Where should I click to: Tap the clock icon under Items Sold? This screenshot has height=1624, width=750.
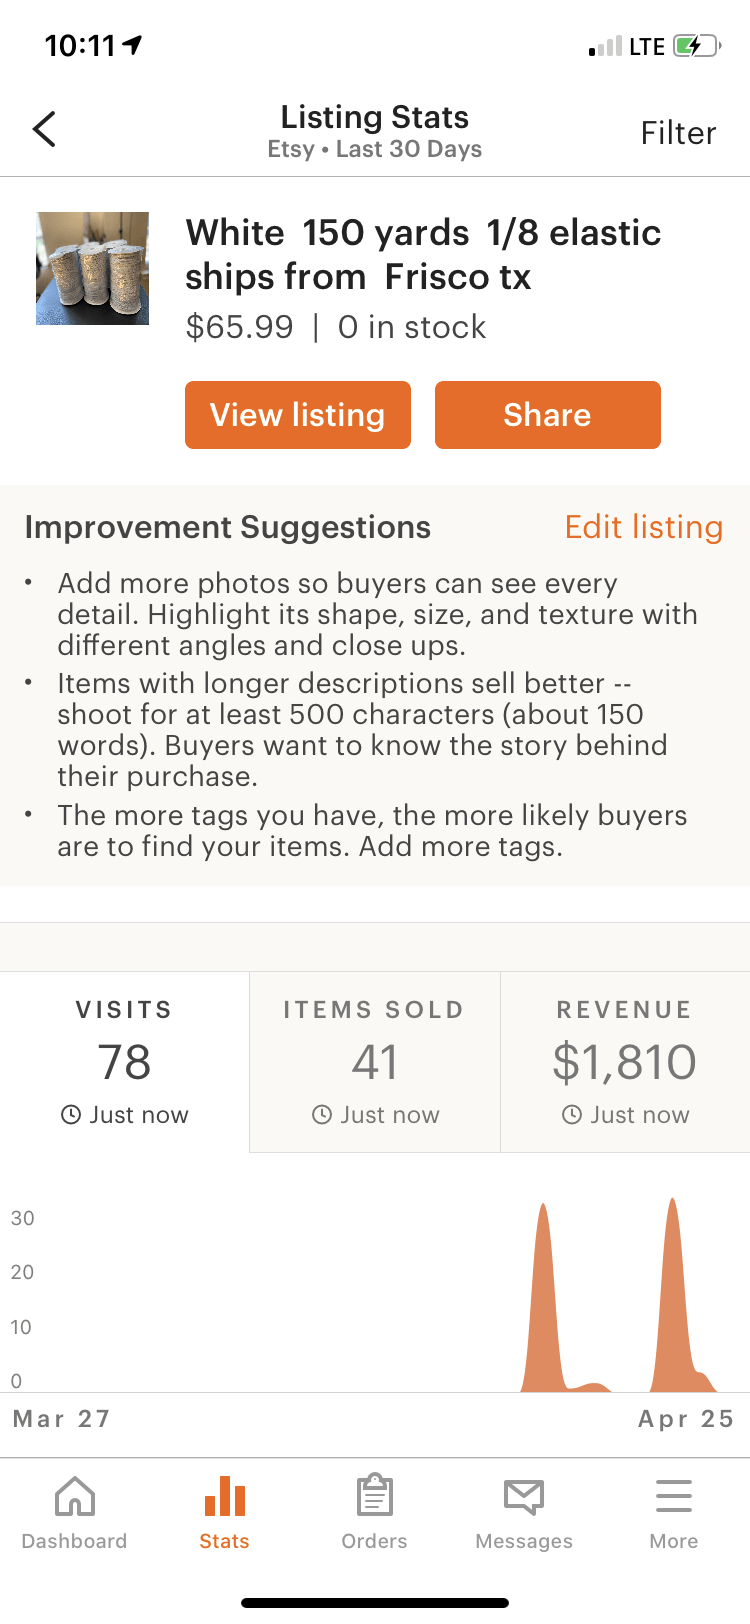click(322, 1115)
